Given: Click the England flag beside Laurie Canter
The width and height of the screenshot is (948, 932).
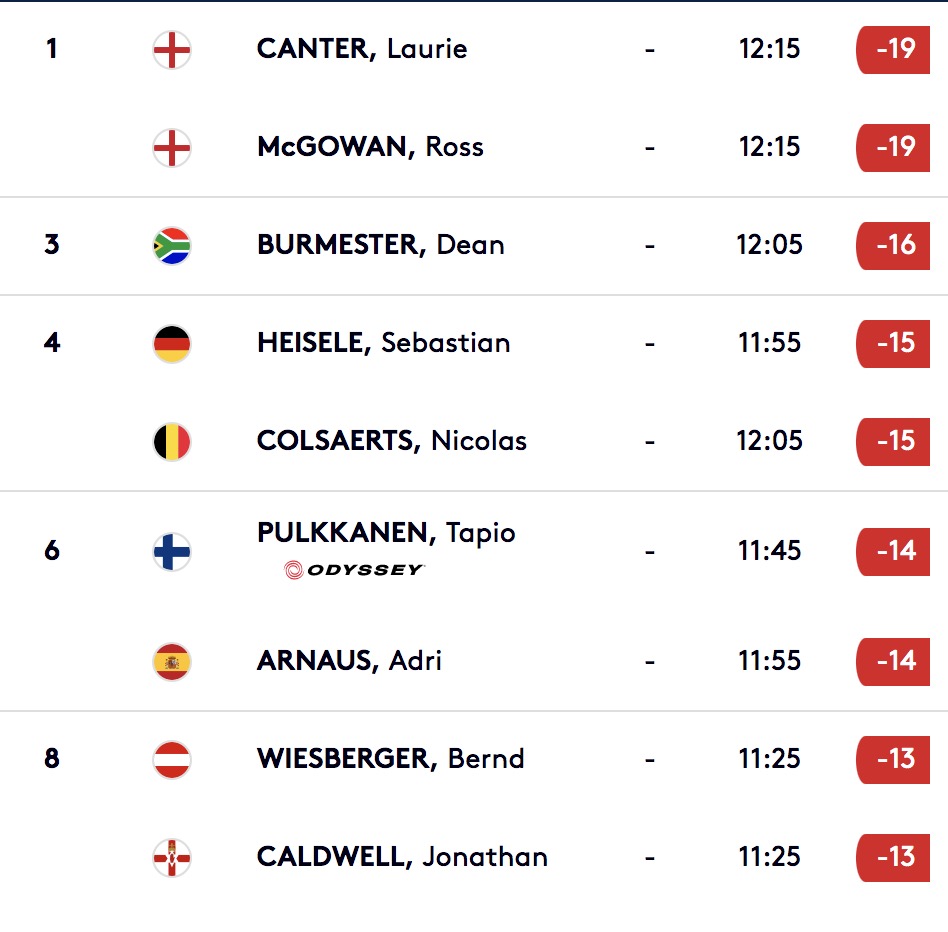Looking at the screenshot, I should pyautogui.click(x=172, y=49).
